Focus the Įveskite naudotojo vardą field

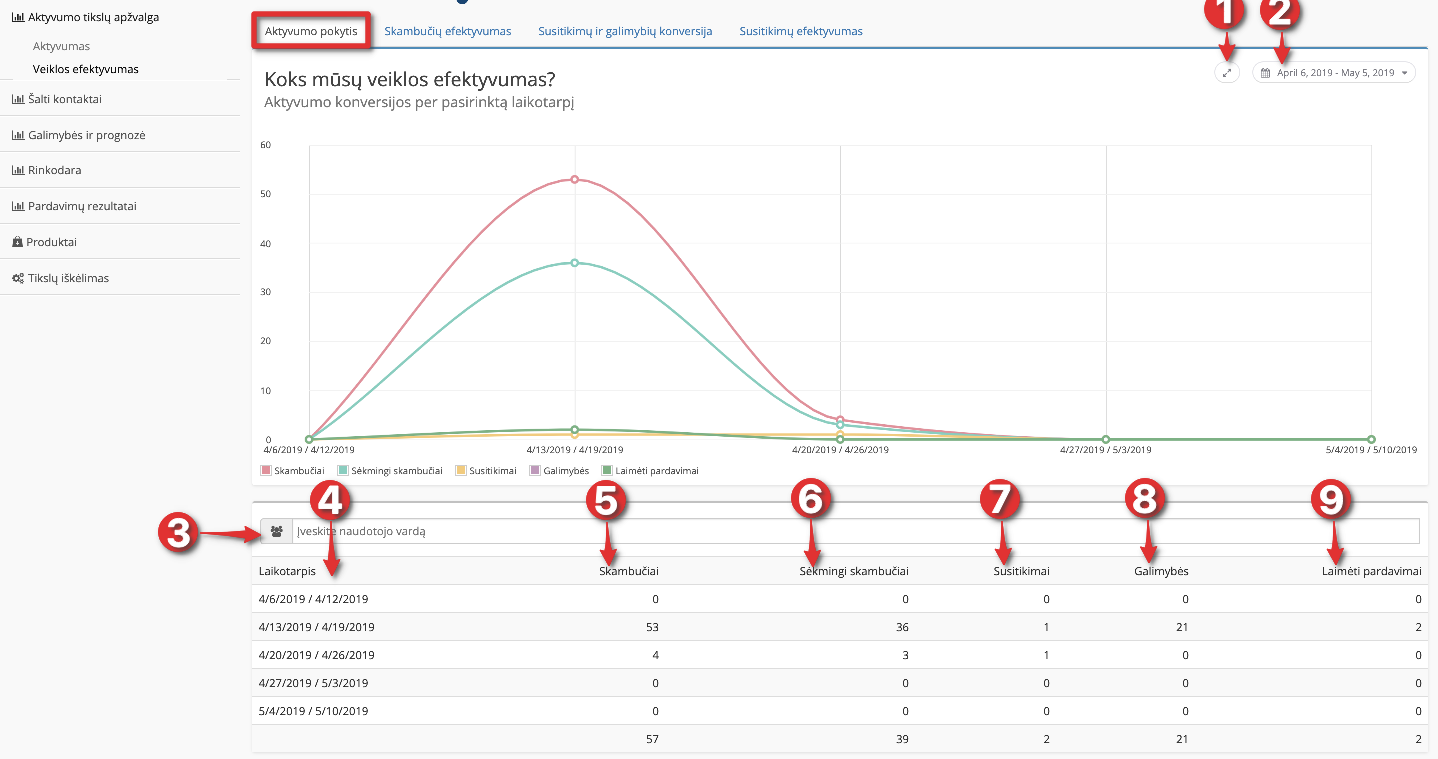[x=855, y=532]
